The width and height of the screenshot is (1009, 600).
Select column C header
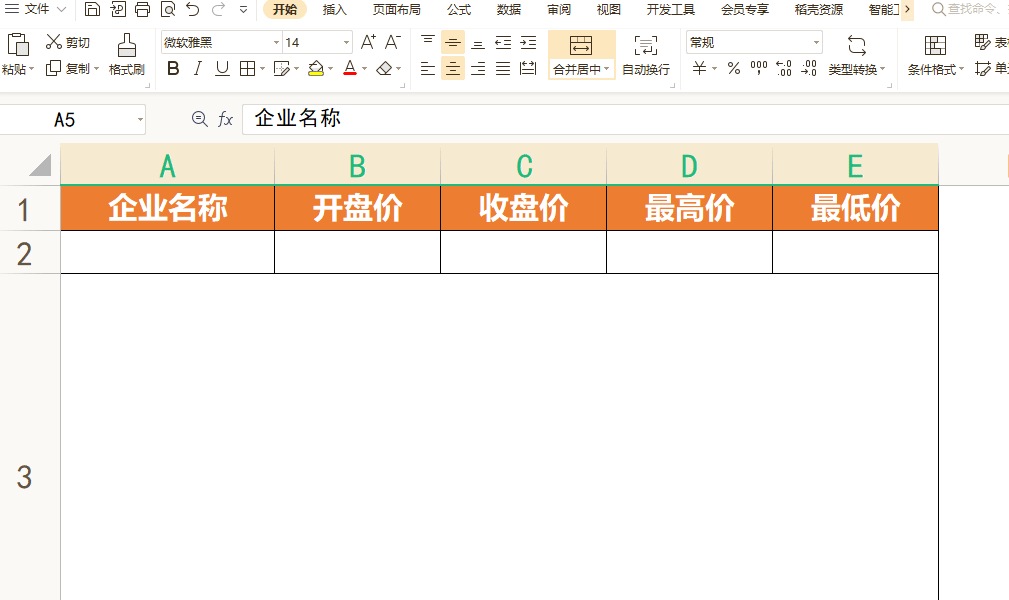tap(524, 165)
